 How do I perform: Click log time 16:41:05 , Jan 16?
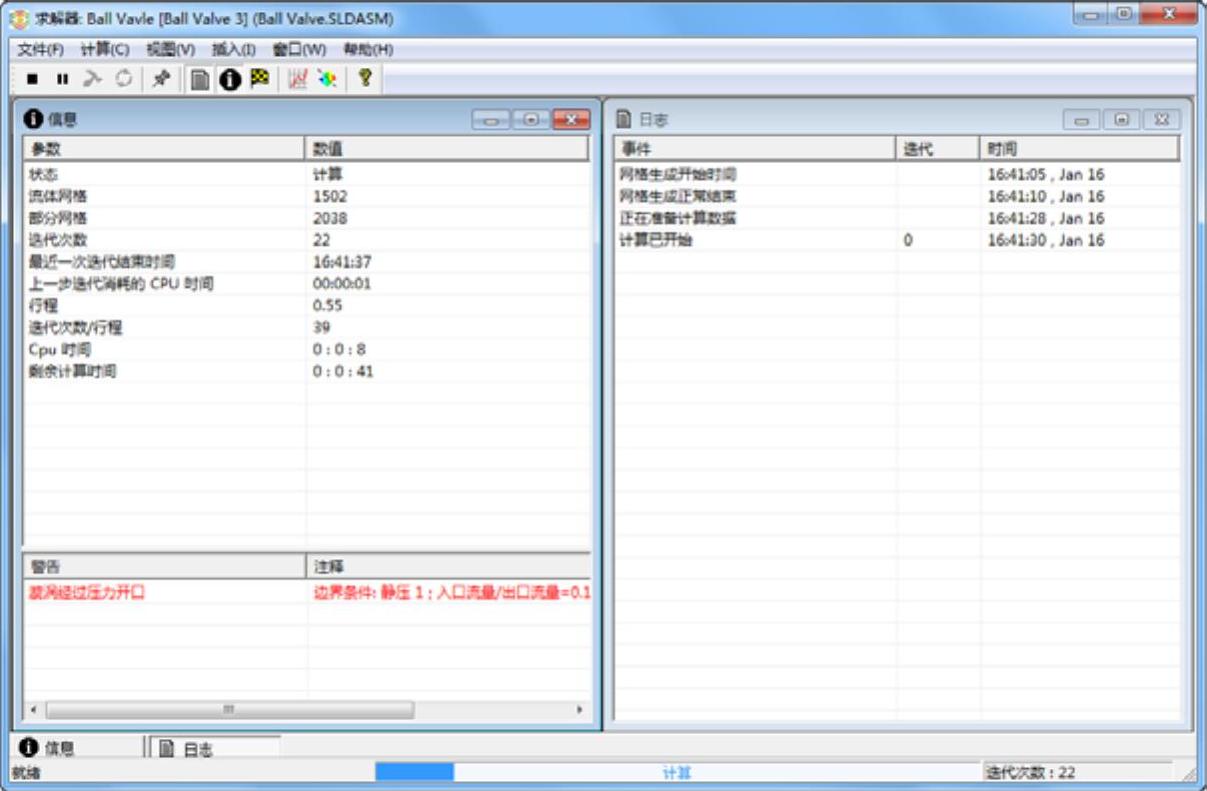tap(1046, 174)
